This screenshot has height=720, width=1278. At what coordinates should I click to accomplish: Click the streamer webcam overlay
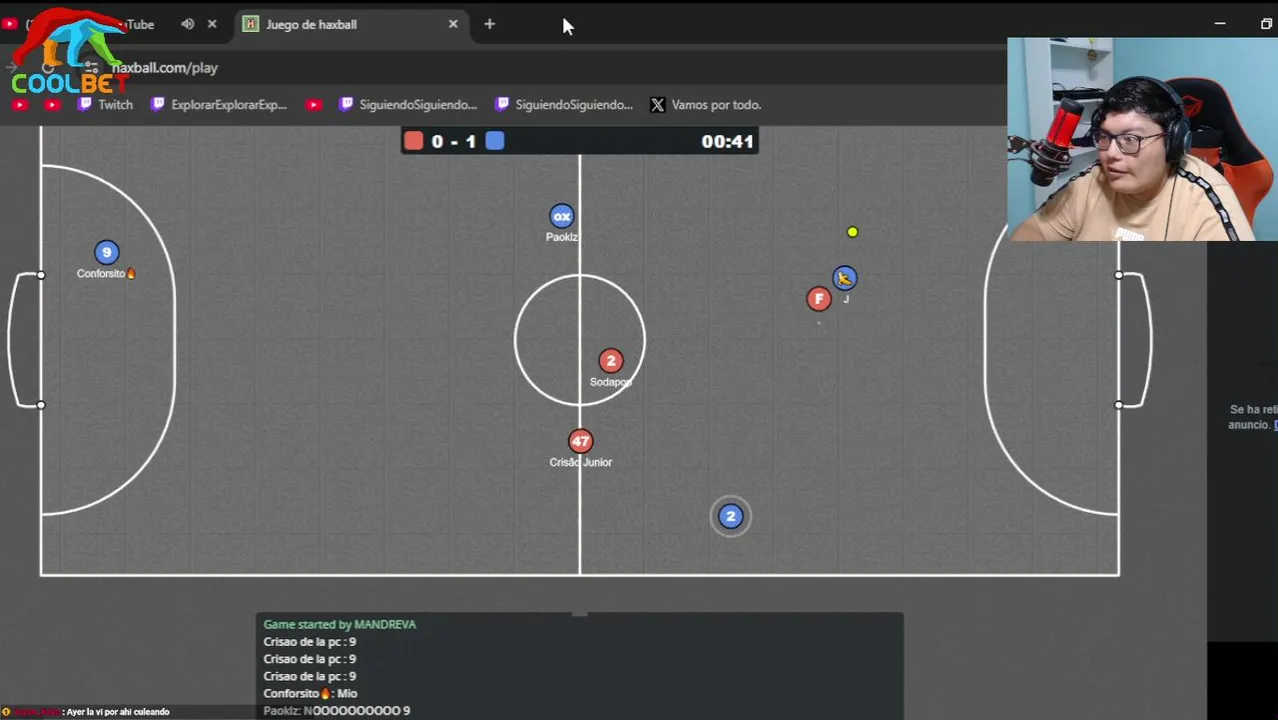pyautogui.click(x=1142, y=140)
